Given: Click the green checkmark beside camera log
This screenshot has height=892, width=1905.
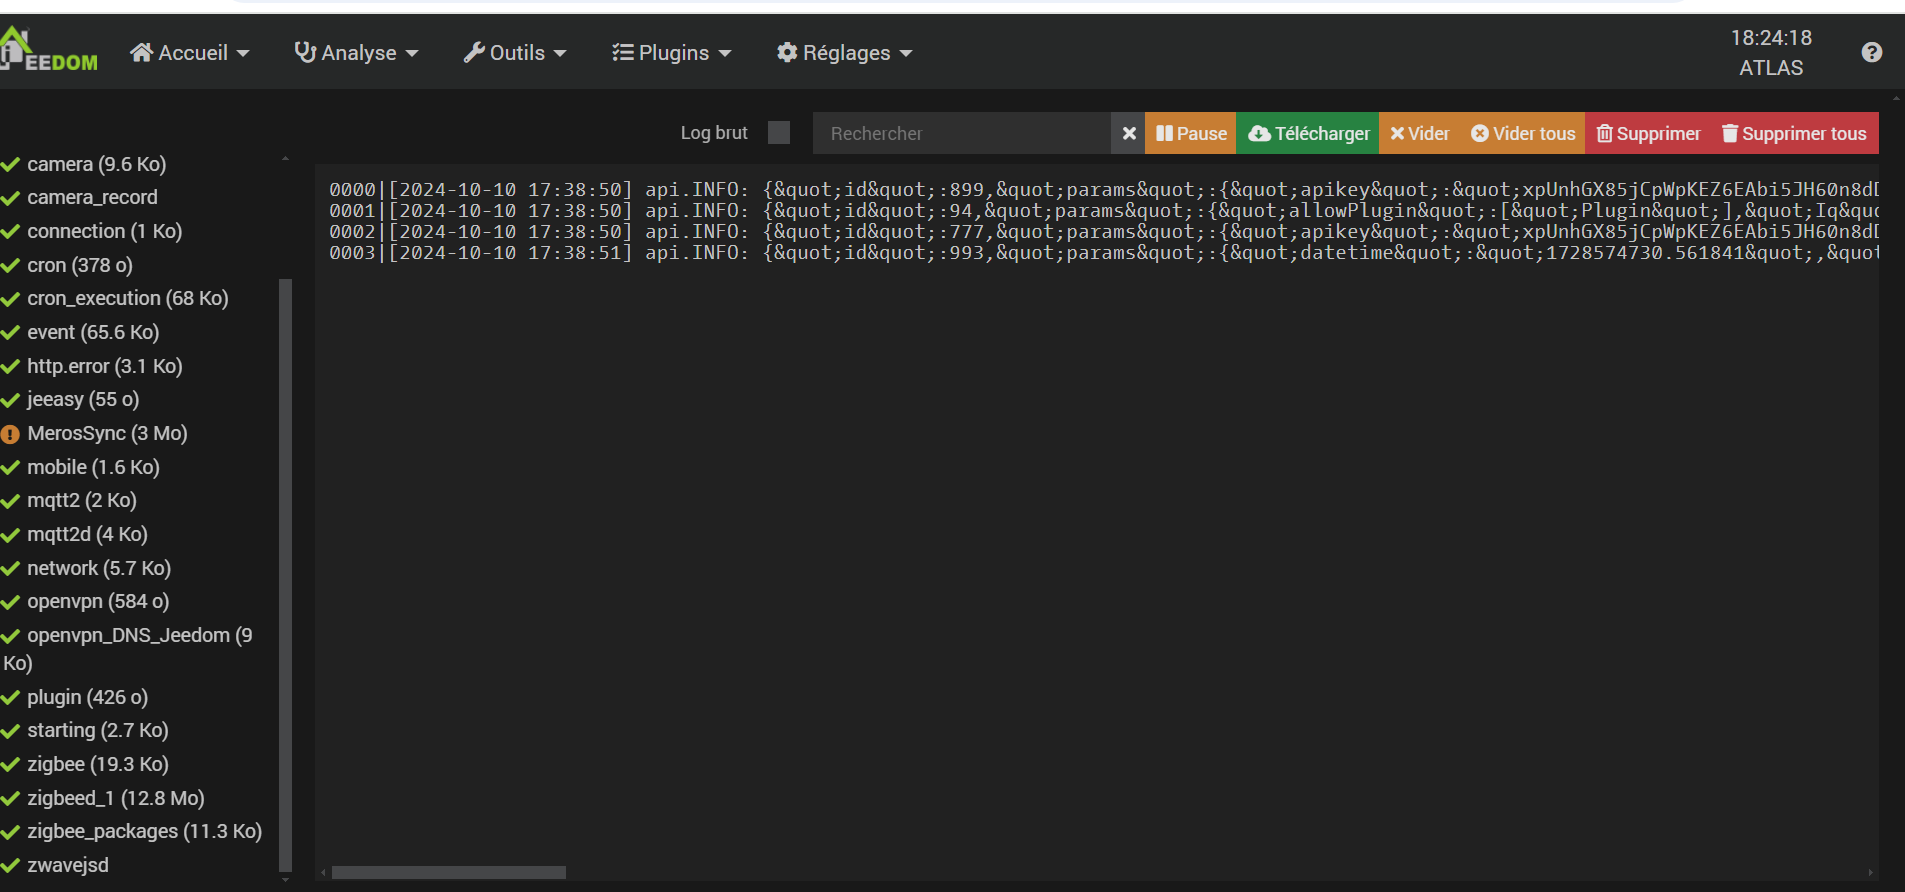Looking at the screenshot, I should 11,165.
